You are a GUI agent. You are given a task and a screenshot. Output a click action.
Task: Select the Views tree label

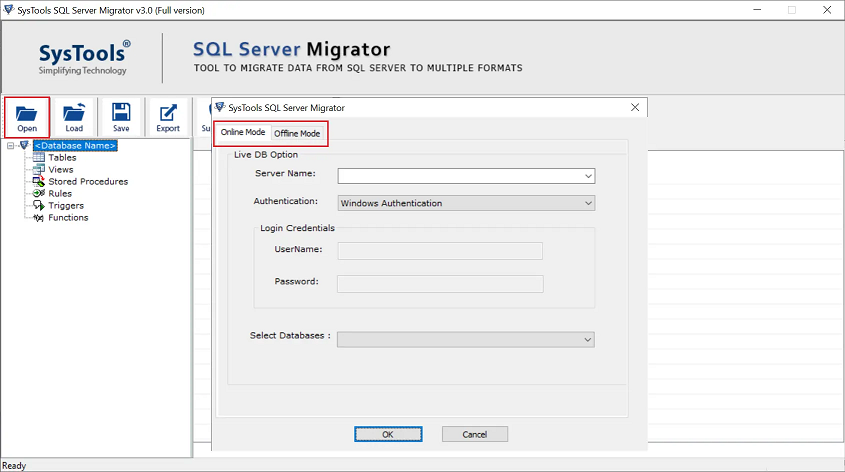pos(61,169)
